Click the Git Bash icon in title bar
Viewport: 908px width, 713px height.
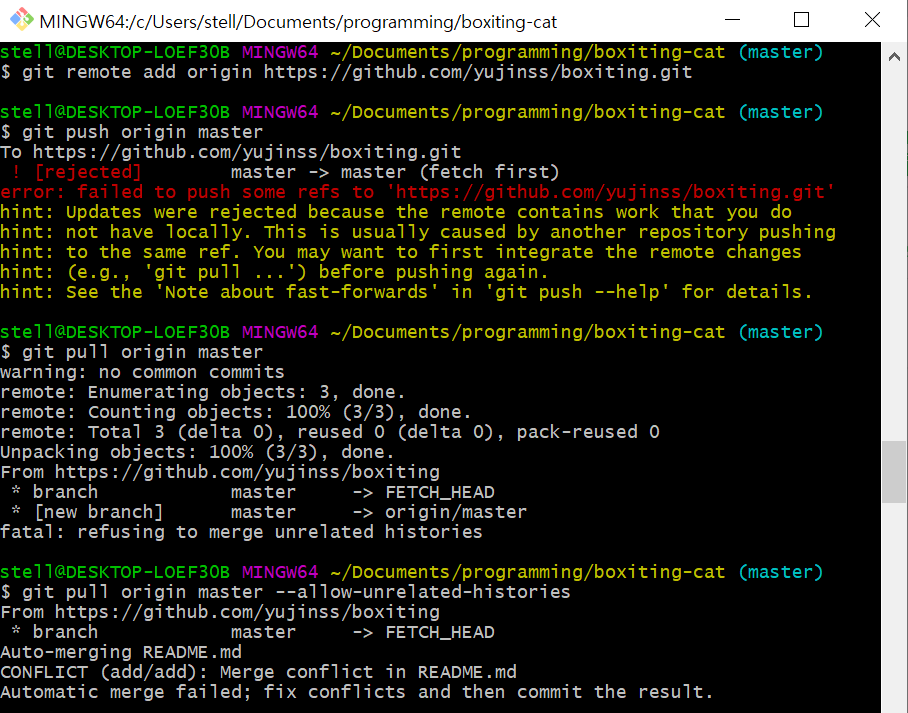click(x=22, y=20)
